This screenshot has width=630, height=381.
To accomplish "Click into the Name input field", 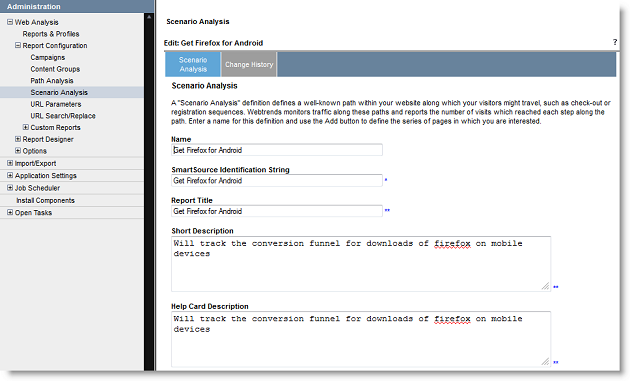I will pos(277,150).
